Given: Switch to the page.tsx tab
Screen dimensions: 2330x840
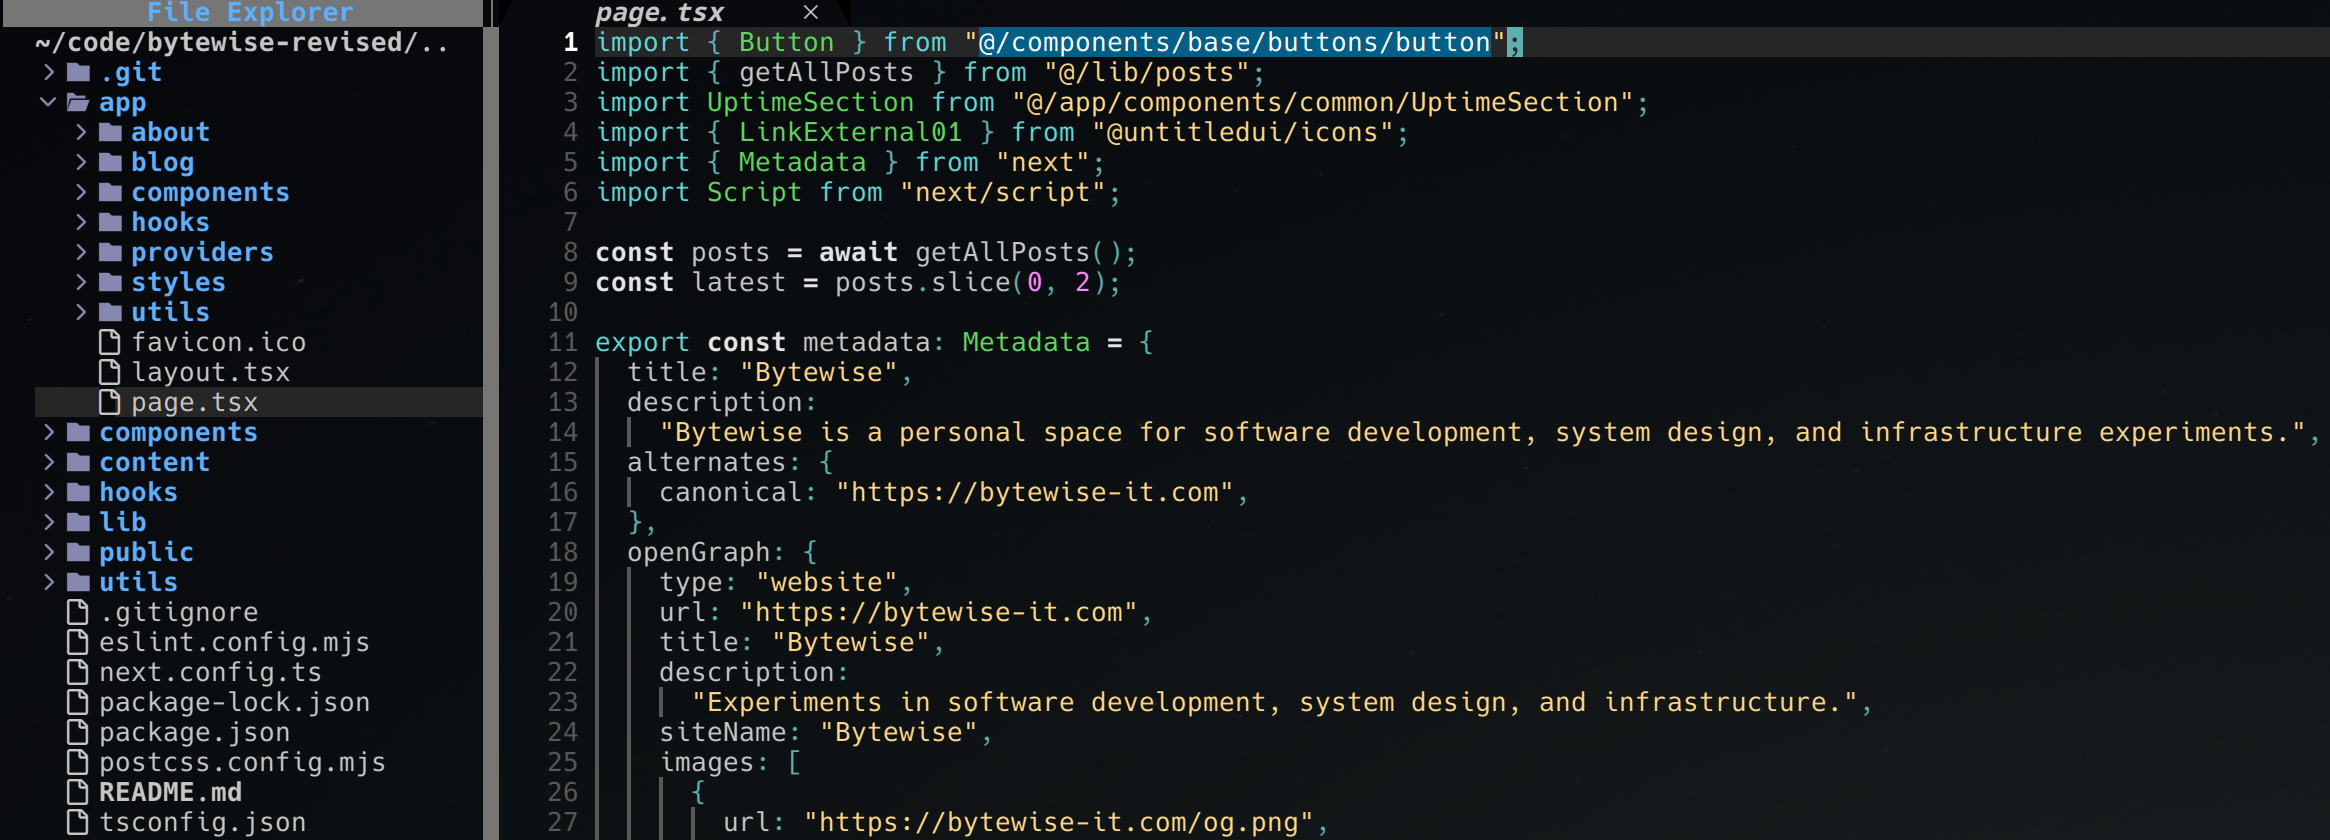Looking at the screenshot, I should coord(659,13).
